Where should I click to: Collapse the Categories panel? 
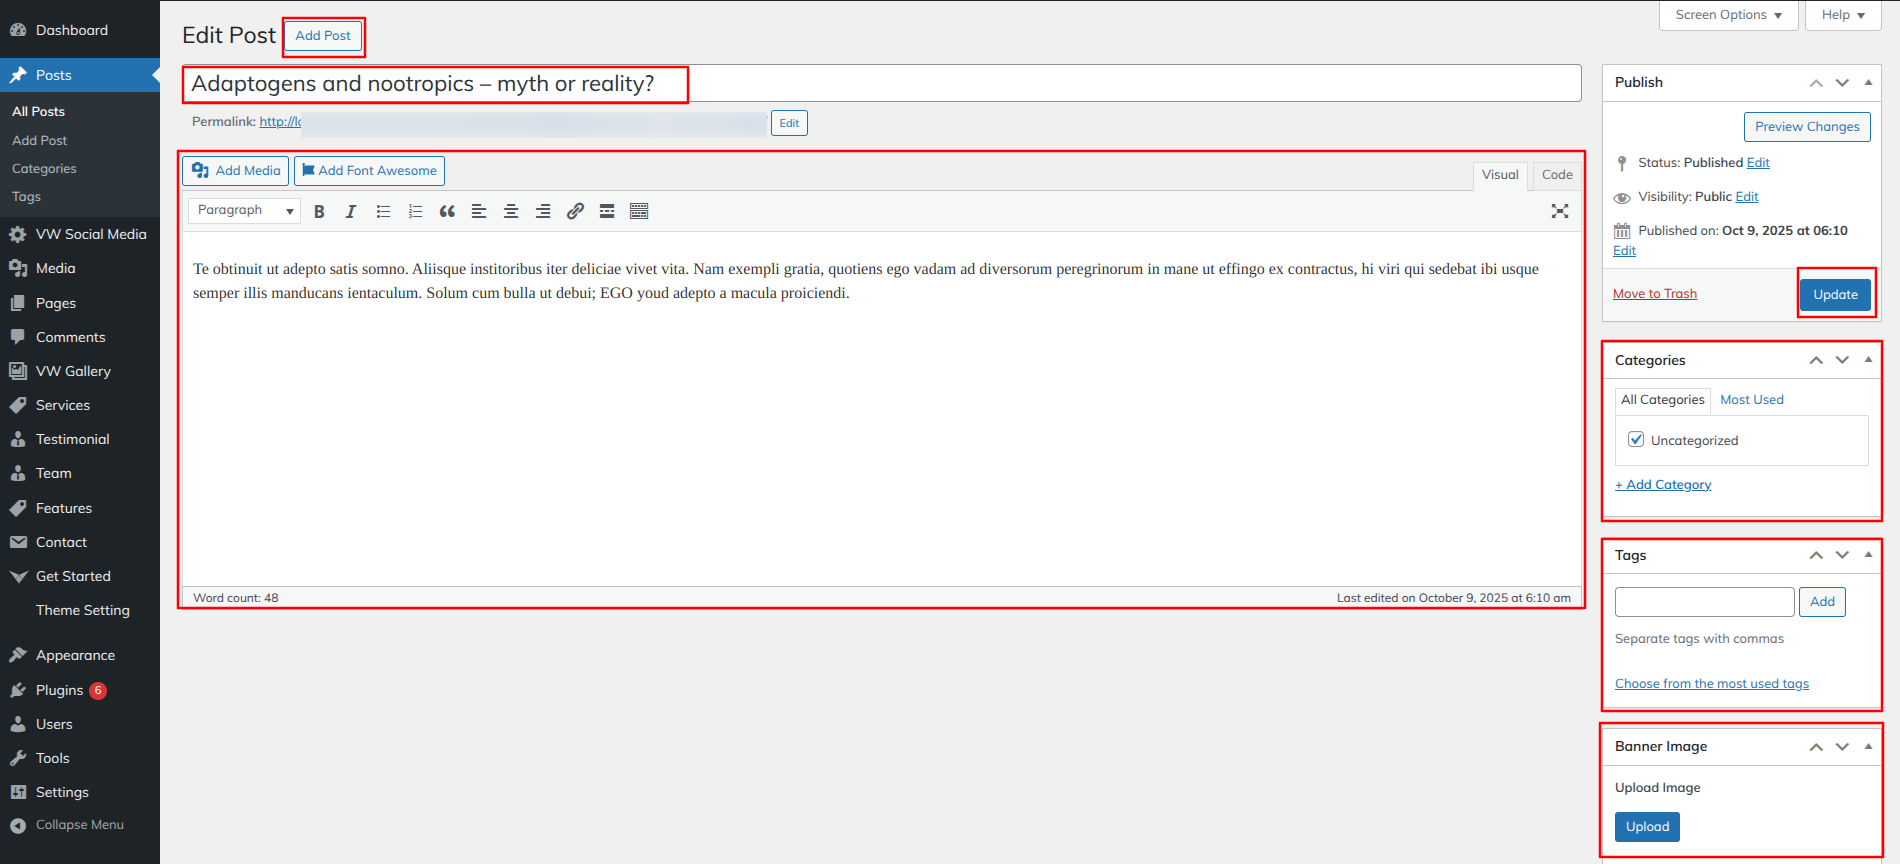point(1868,360)
